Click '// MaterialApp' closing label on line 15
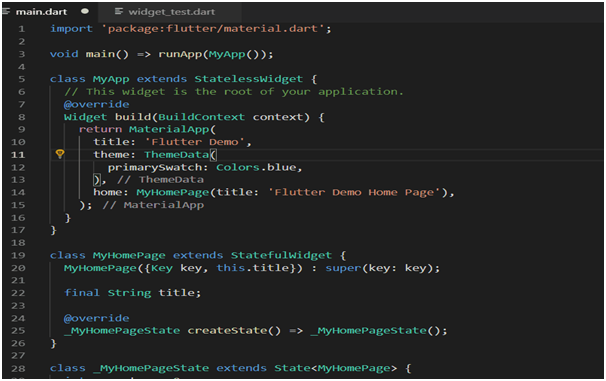Screen dimensions: 606x381 pos(153,205)
